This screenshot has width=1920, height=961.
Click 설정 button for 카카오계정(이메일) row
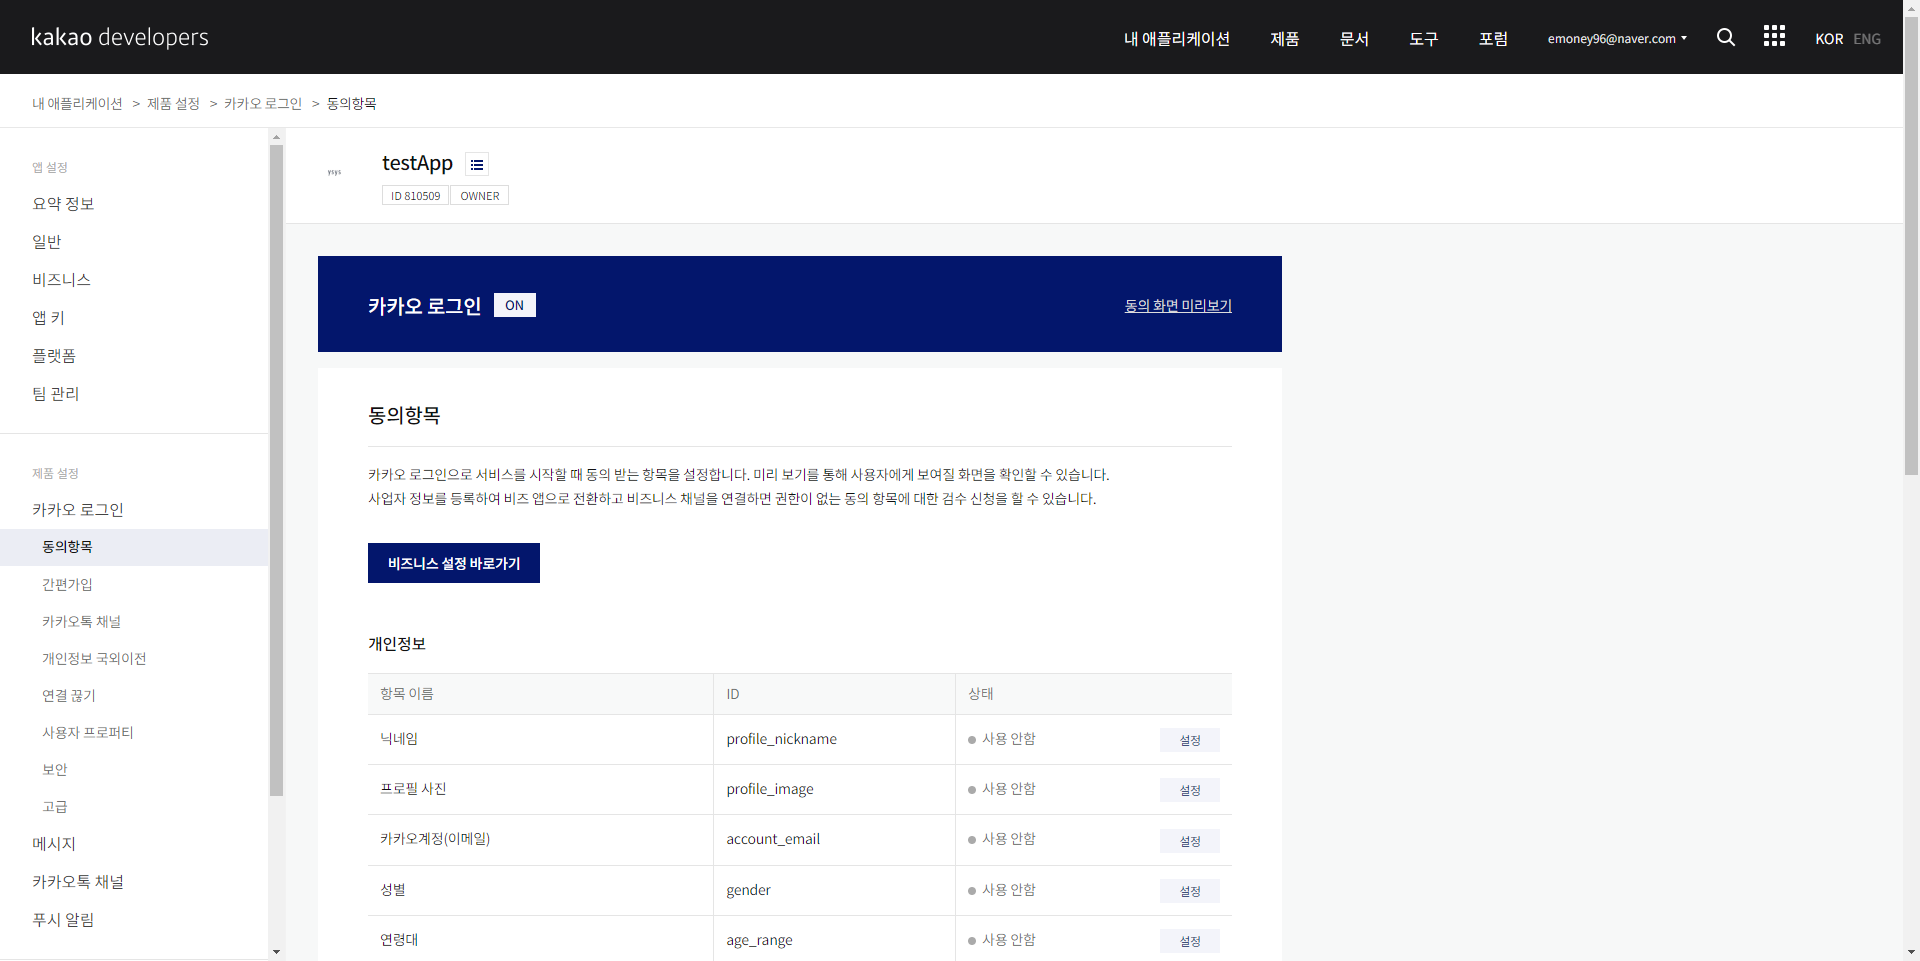point(1190,841)
